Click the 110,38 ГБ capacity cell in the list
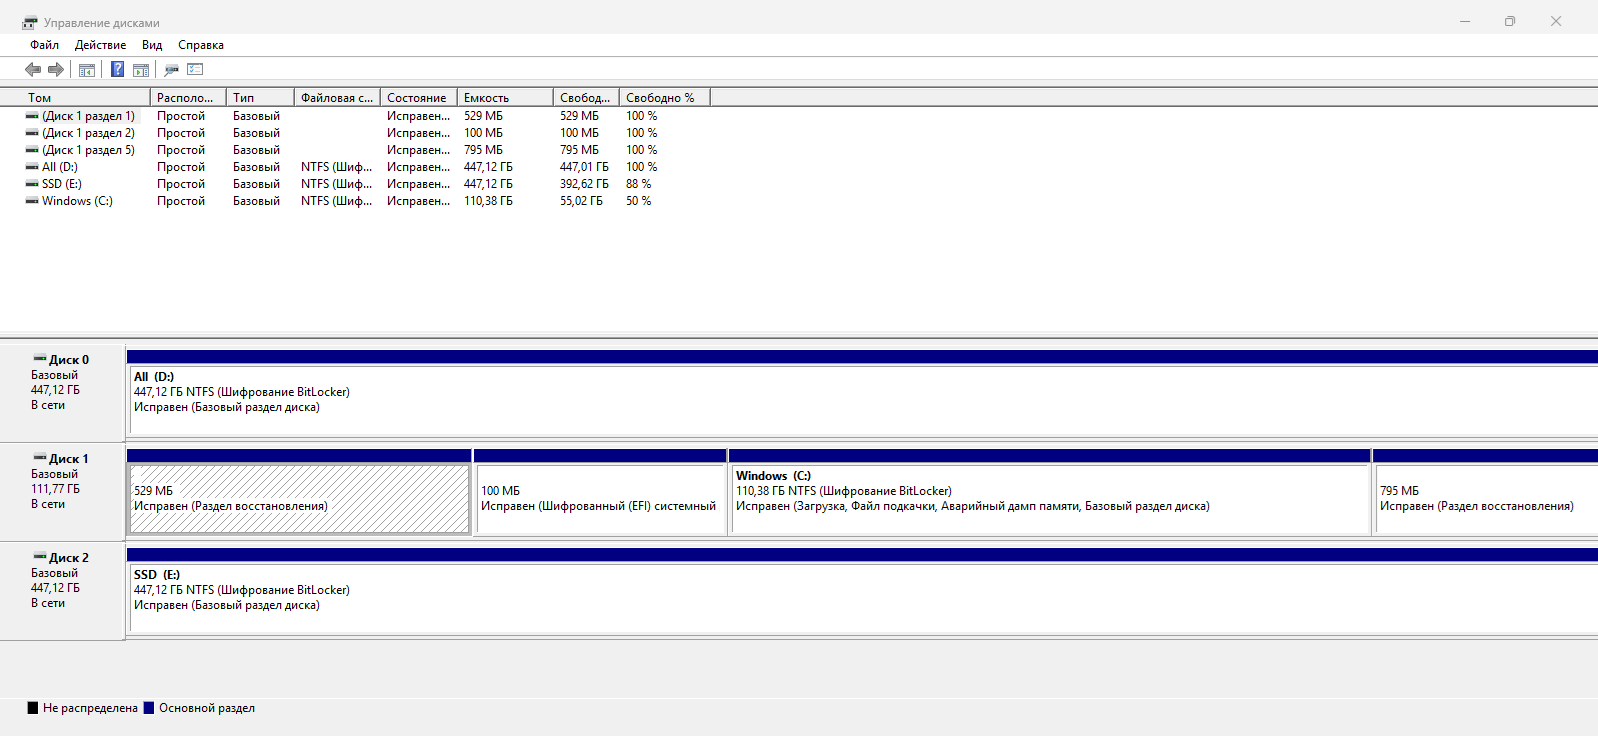This screenshot has width=1598, height=736. 488,201
